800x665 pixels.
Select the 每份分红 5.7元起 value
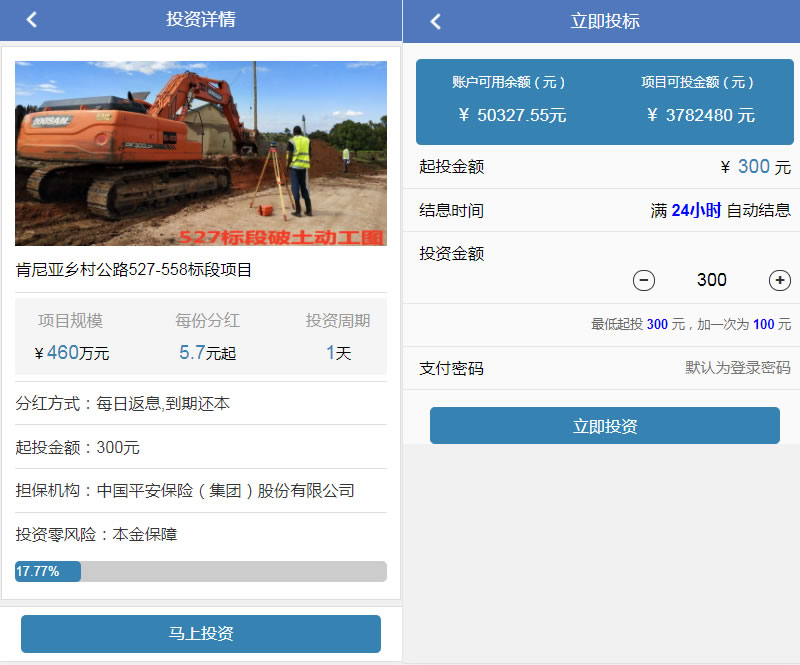[207, 353]
